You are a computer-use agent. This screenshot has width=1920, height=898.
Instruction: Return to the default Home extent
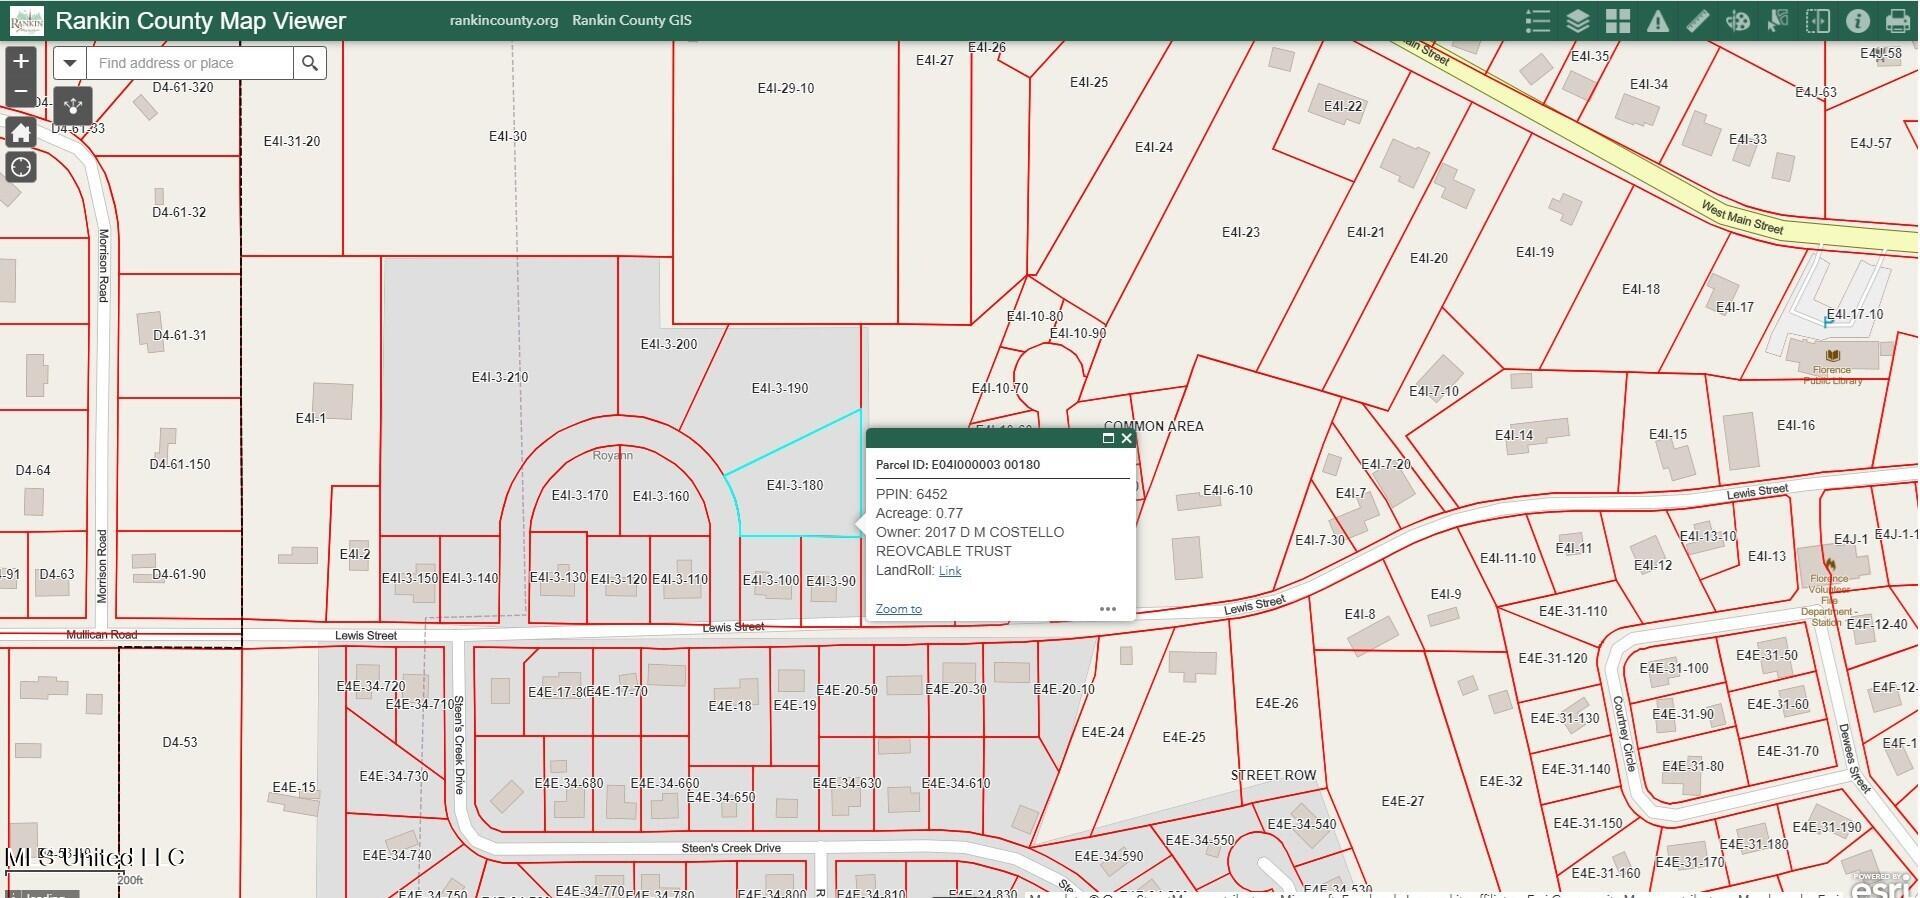pos(21,132)
